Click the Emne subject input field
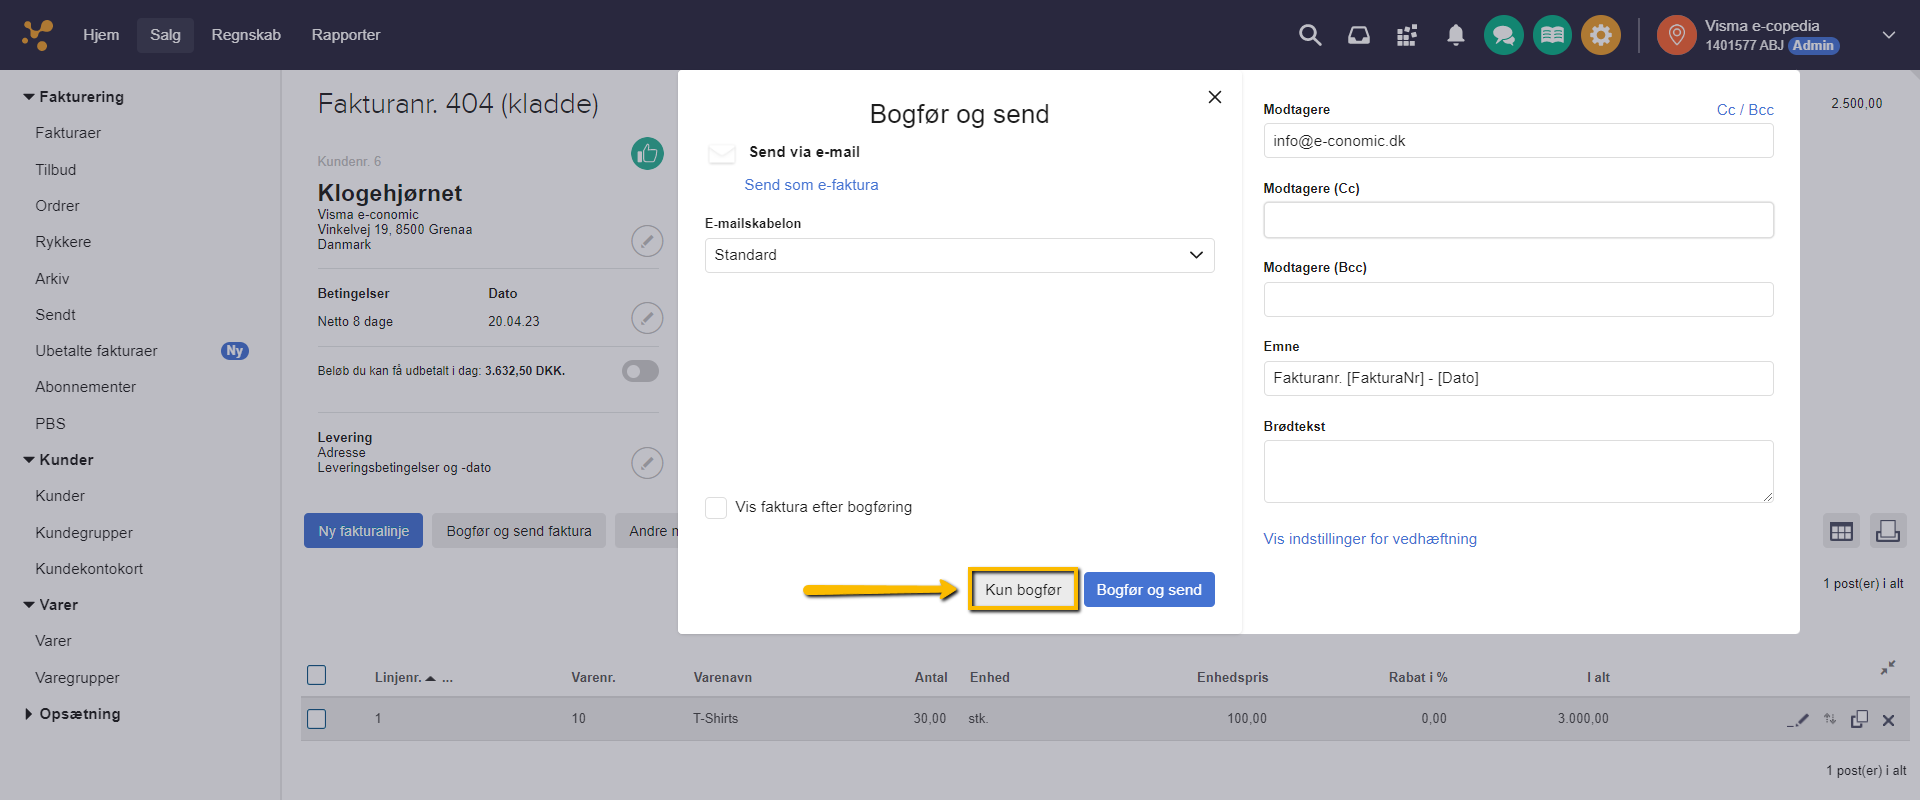Screen dimensions: 1920x800 (1517, 378)
